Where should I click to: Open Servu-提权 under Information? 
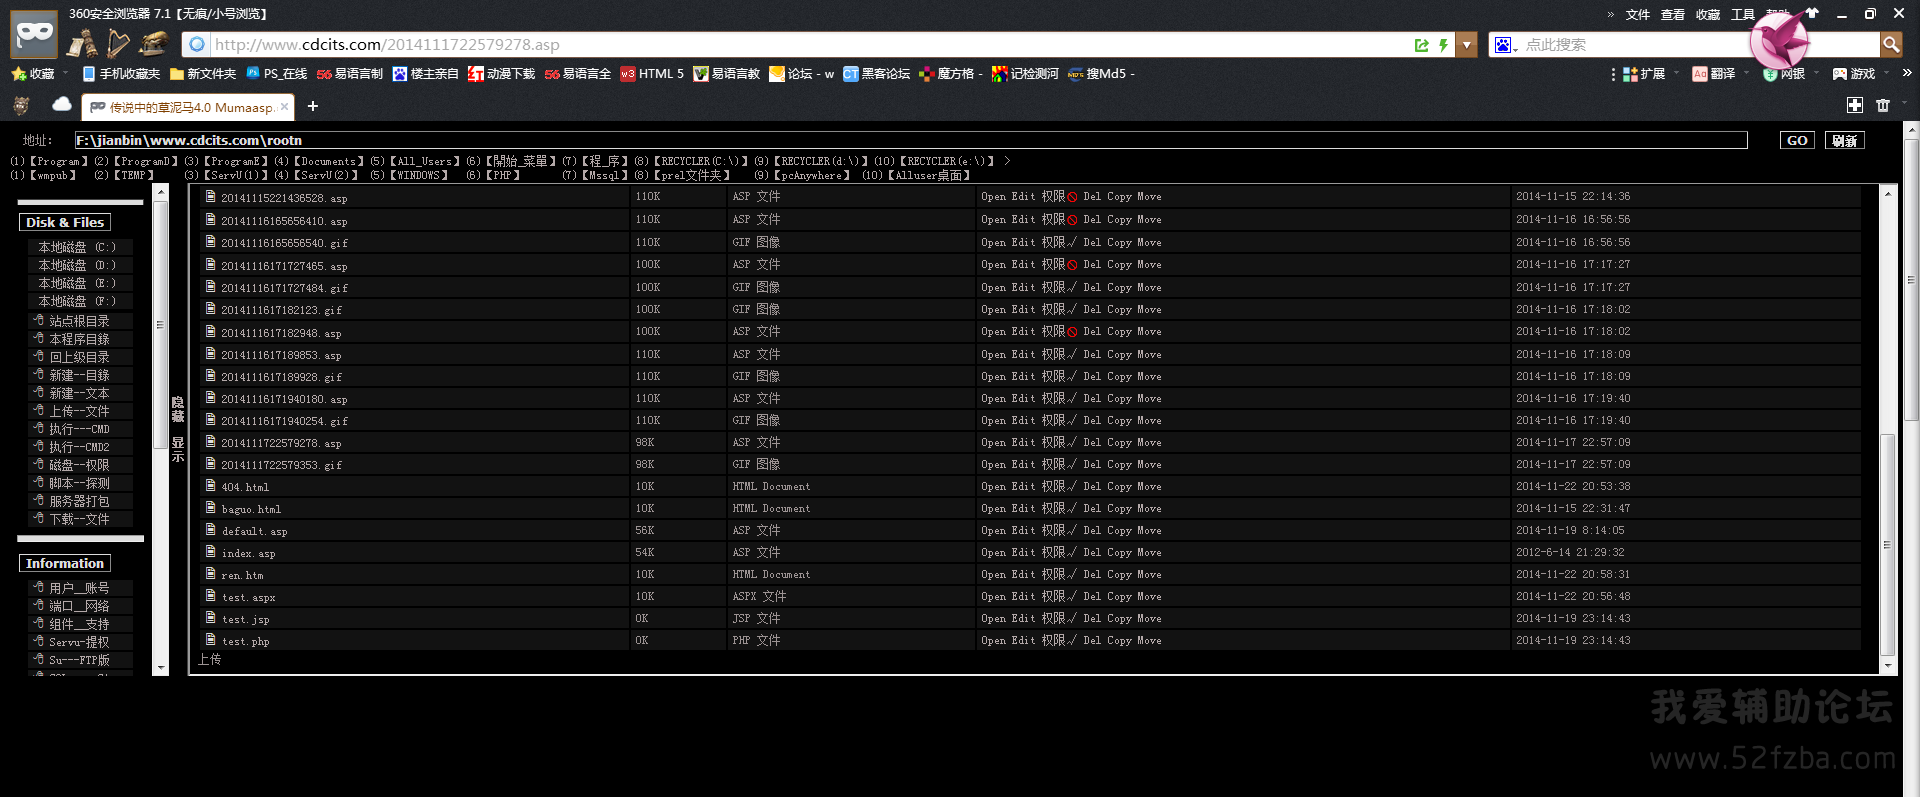79,642
